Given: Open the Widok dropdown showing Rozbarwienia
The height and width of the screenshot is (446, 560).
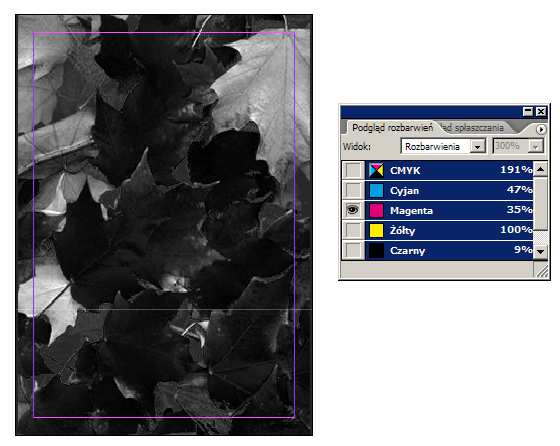Looking at the screenshot, I should (x=443, y=146).
